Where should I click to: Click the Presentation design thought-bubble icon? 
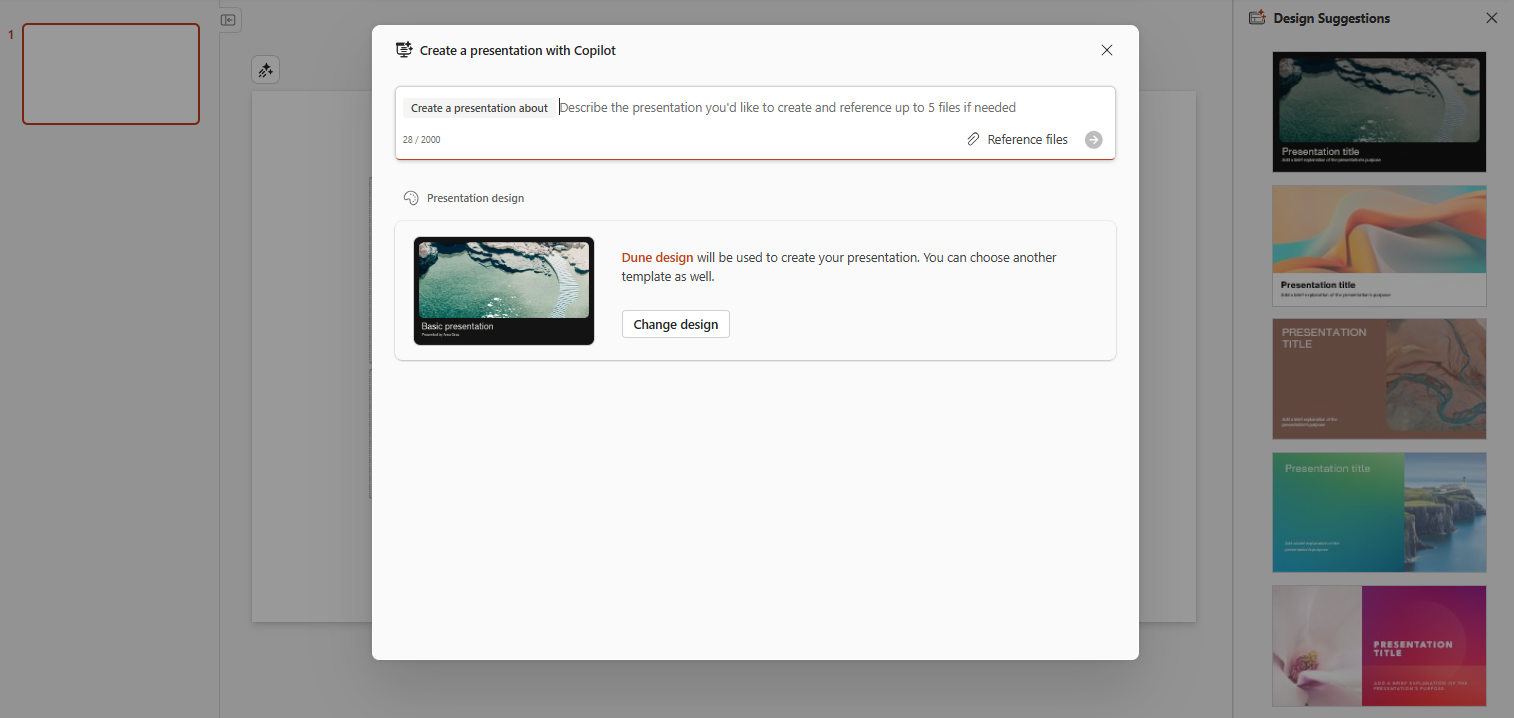[411, 197]
